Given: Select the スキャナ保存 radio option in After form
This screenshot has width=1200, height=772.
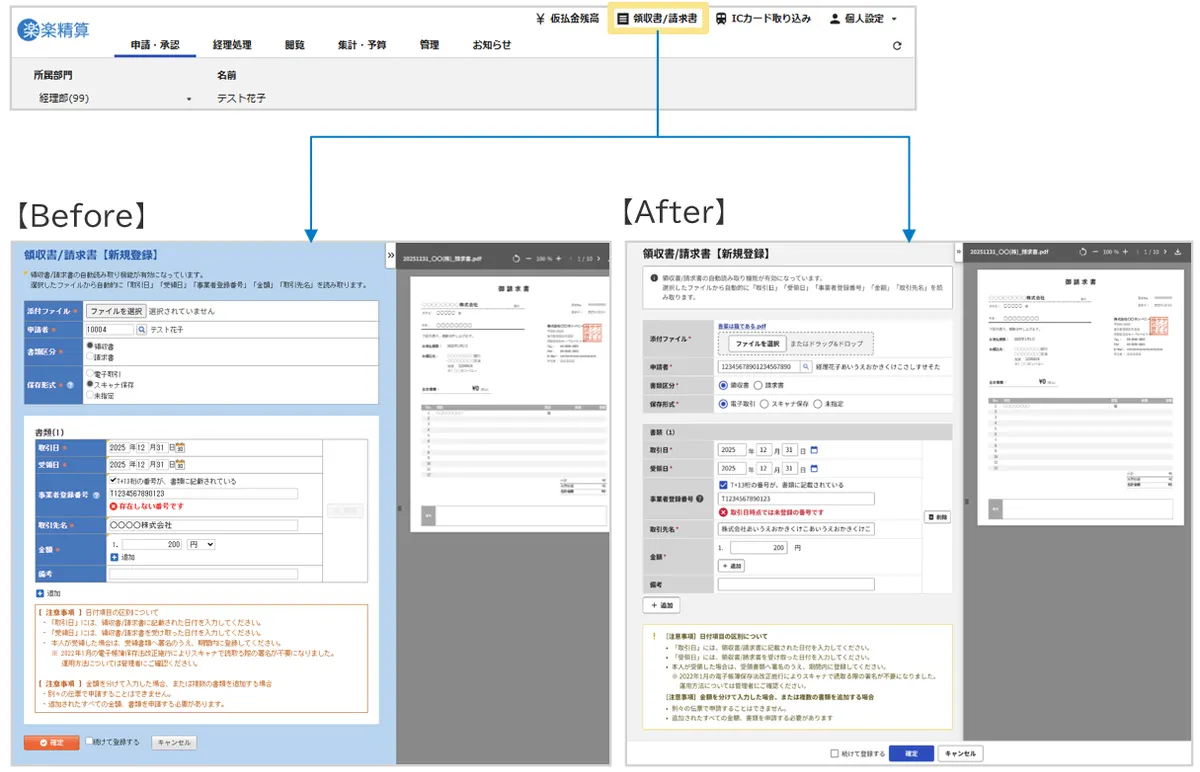Looking at the screenshot, I should click(764, 404).
